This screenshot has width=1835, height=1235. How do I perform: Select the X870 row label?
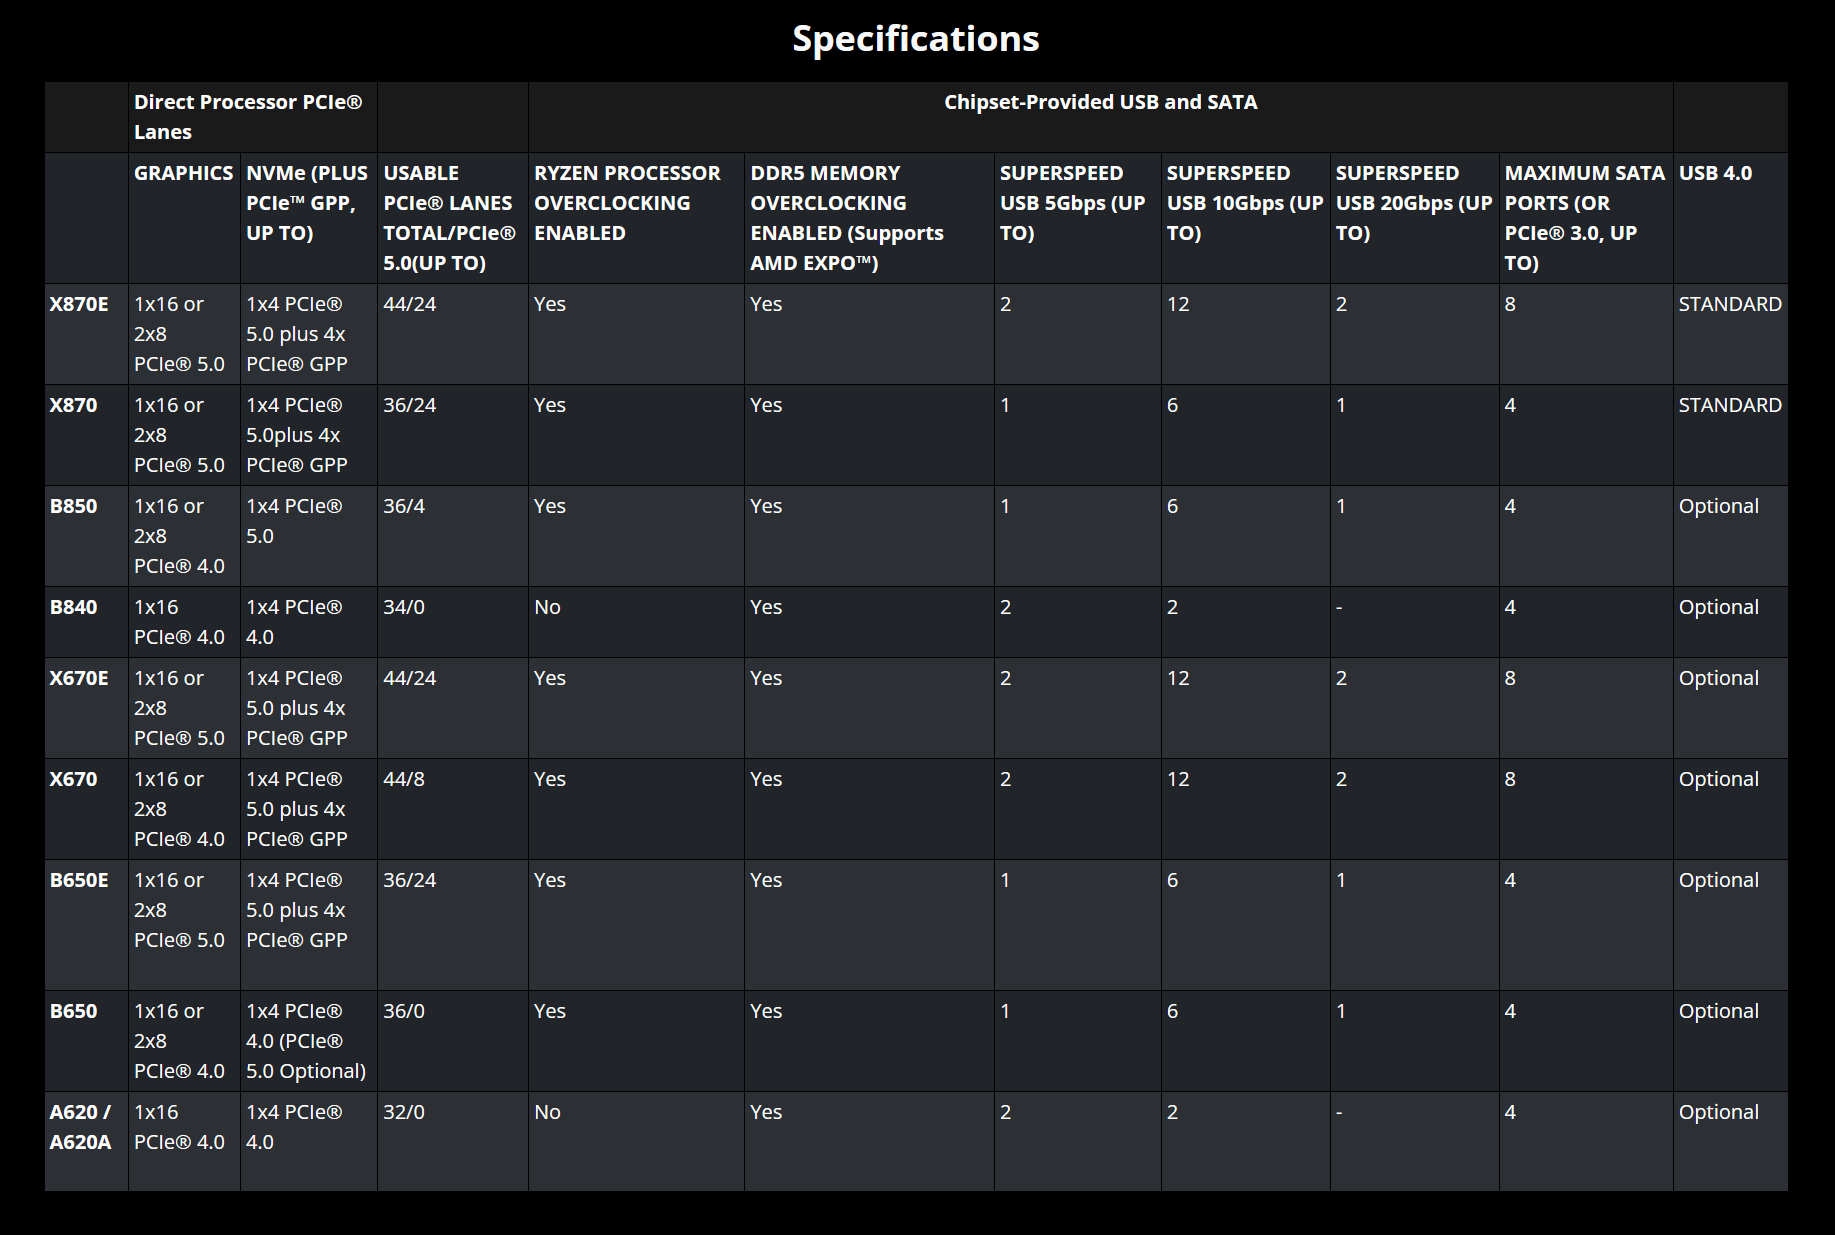coord(86,435)
